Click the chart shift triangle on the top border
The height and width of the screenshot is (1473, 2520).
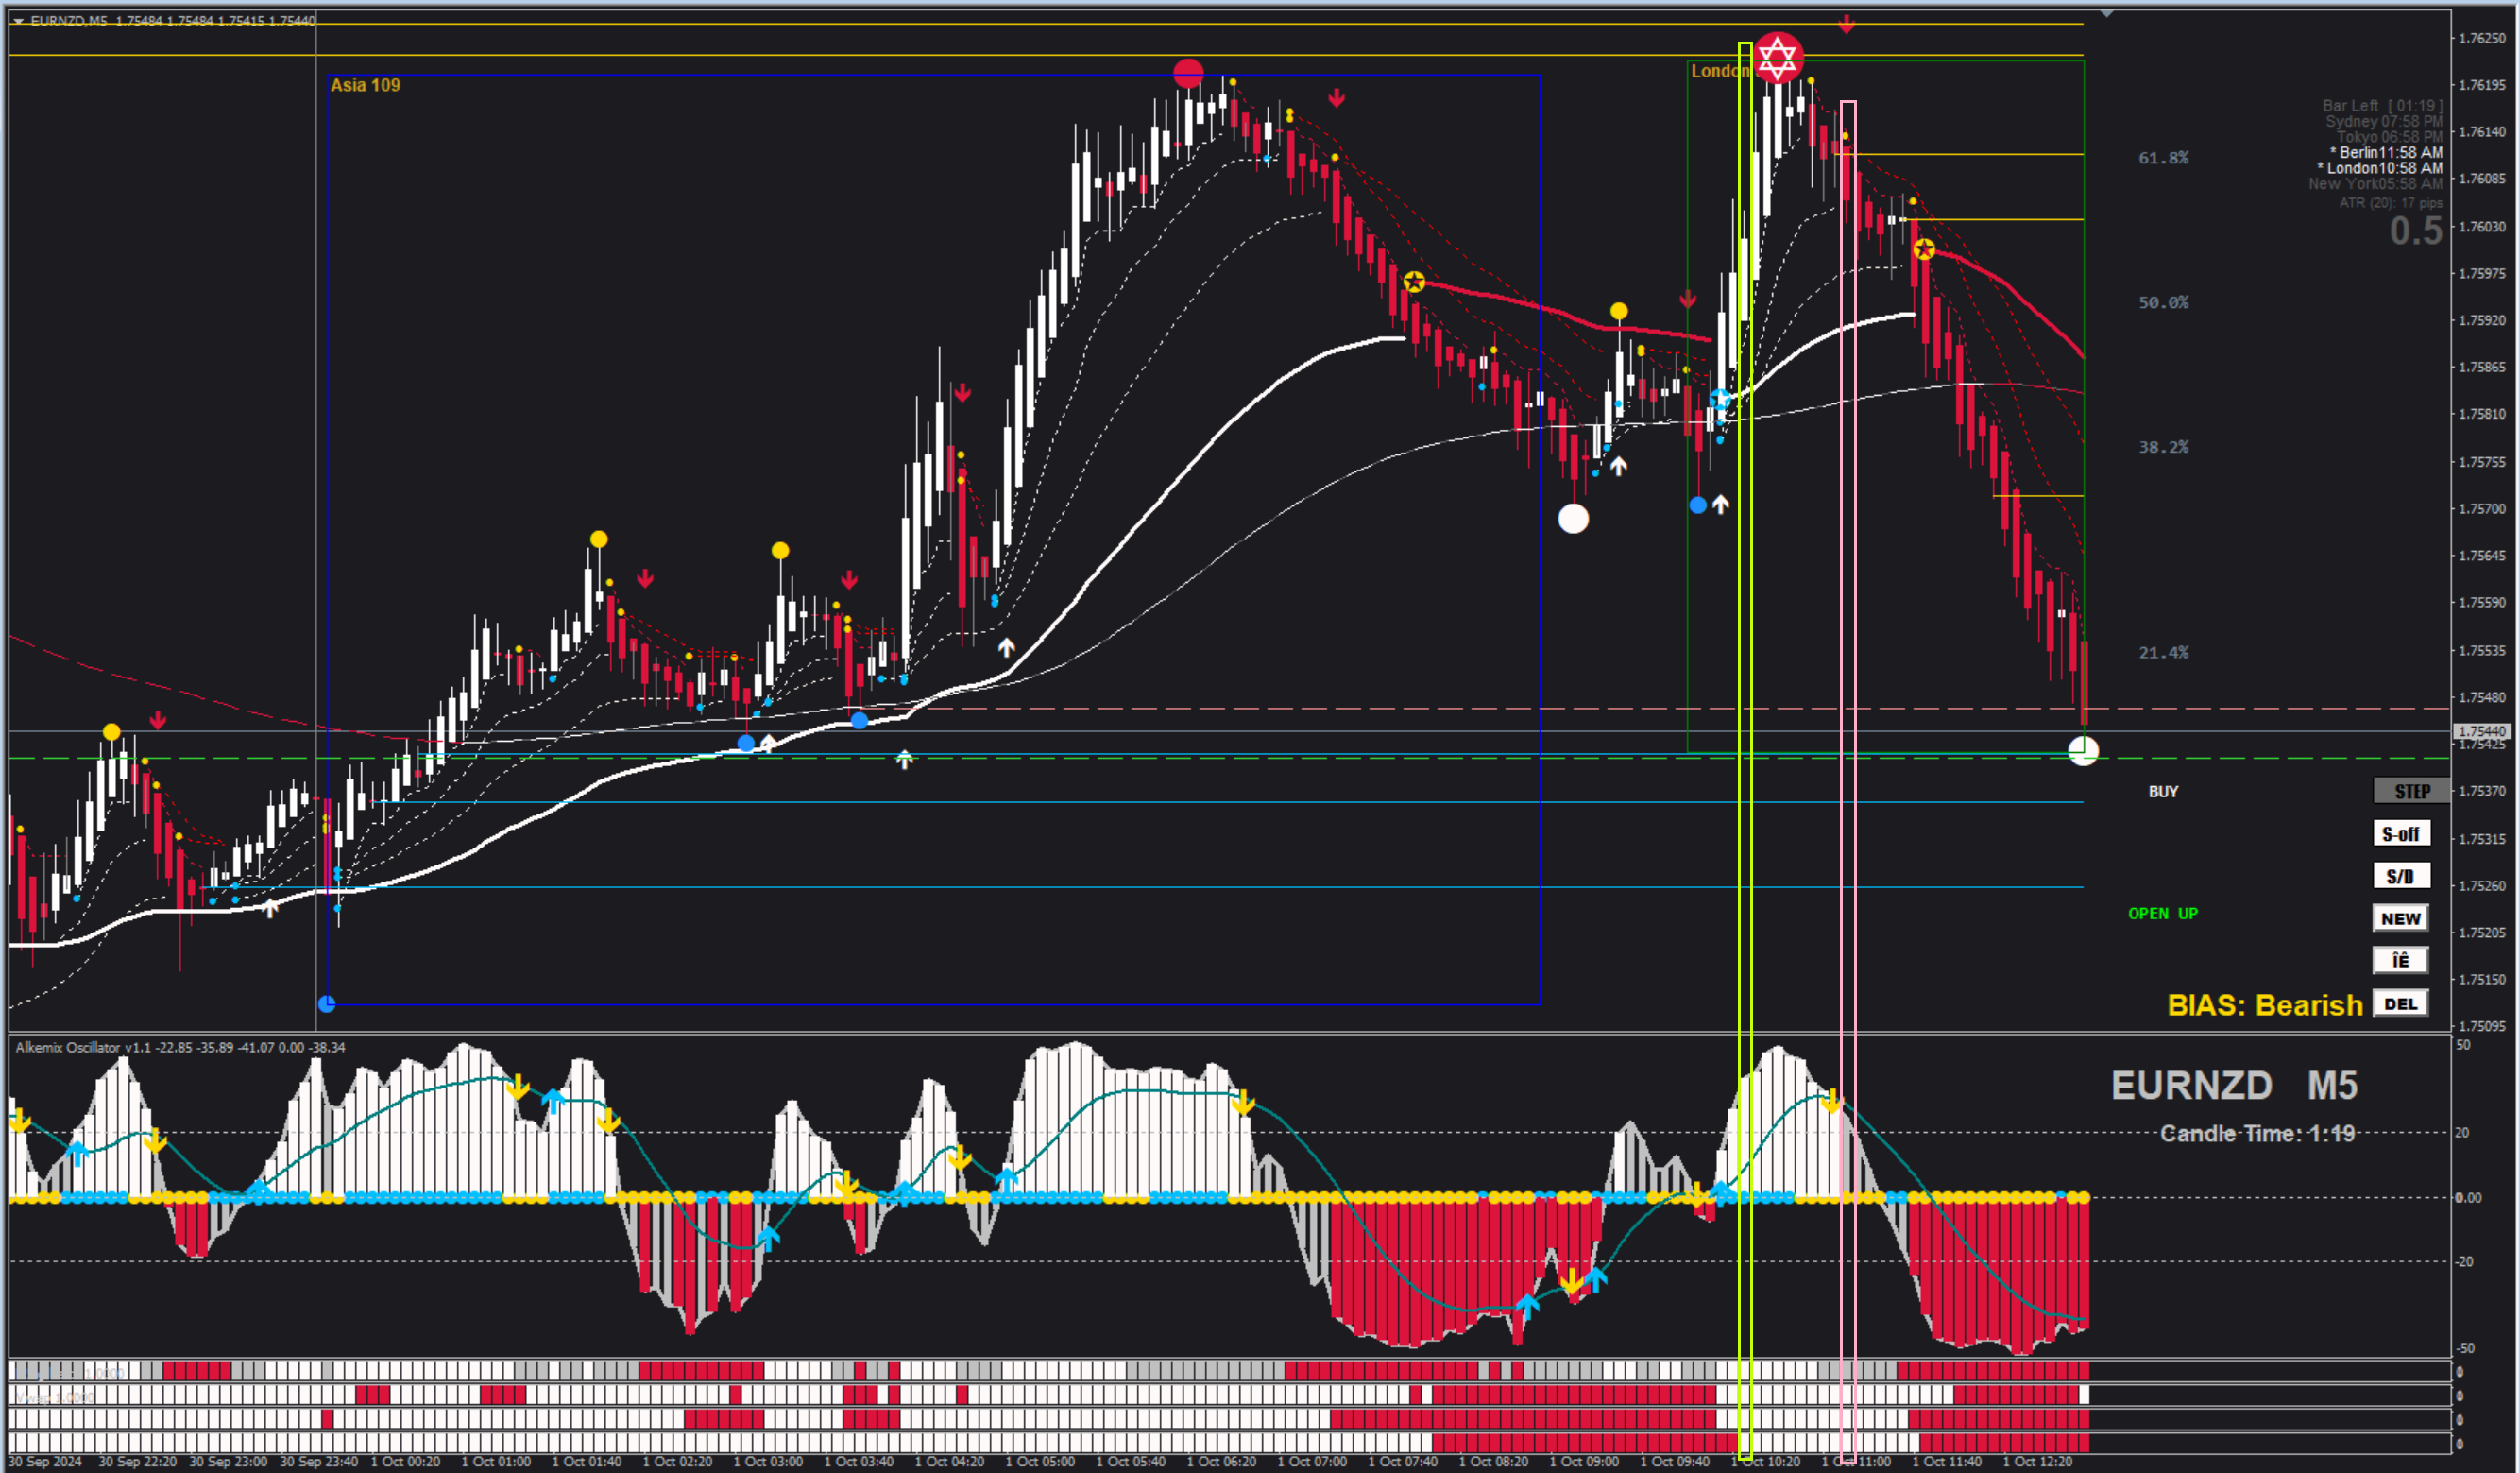[2106, 14]
